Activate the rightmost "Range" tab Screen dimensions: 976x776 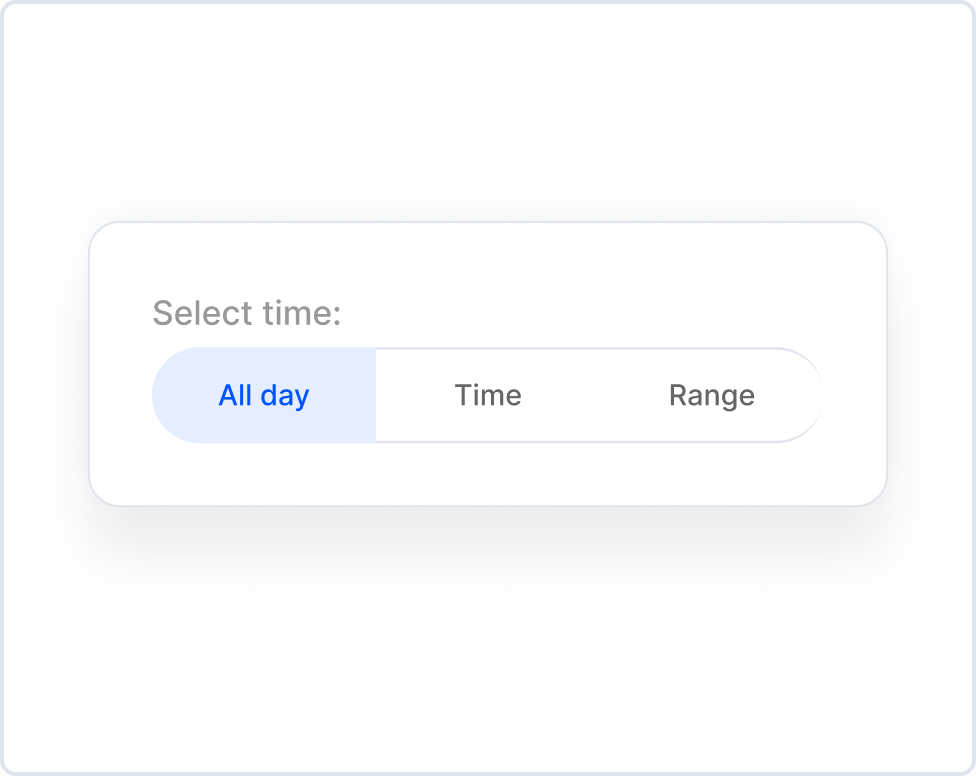(x=711, y=395)
